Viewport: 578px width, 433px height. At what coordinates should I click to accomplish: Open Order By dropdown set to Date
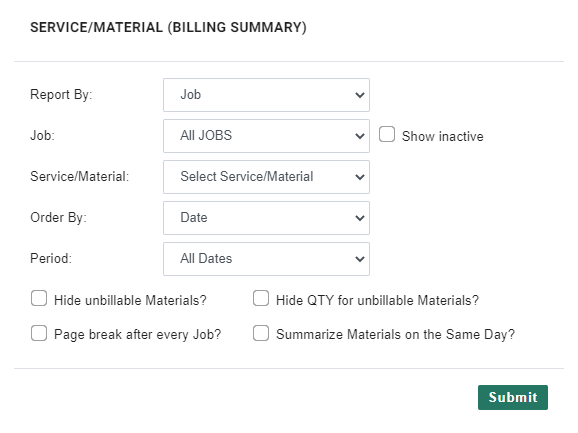266,218
